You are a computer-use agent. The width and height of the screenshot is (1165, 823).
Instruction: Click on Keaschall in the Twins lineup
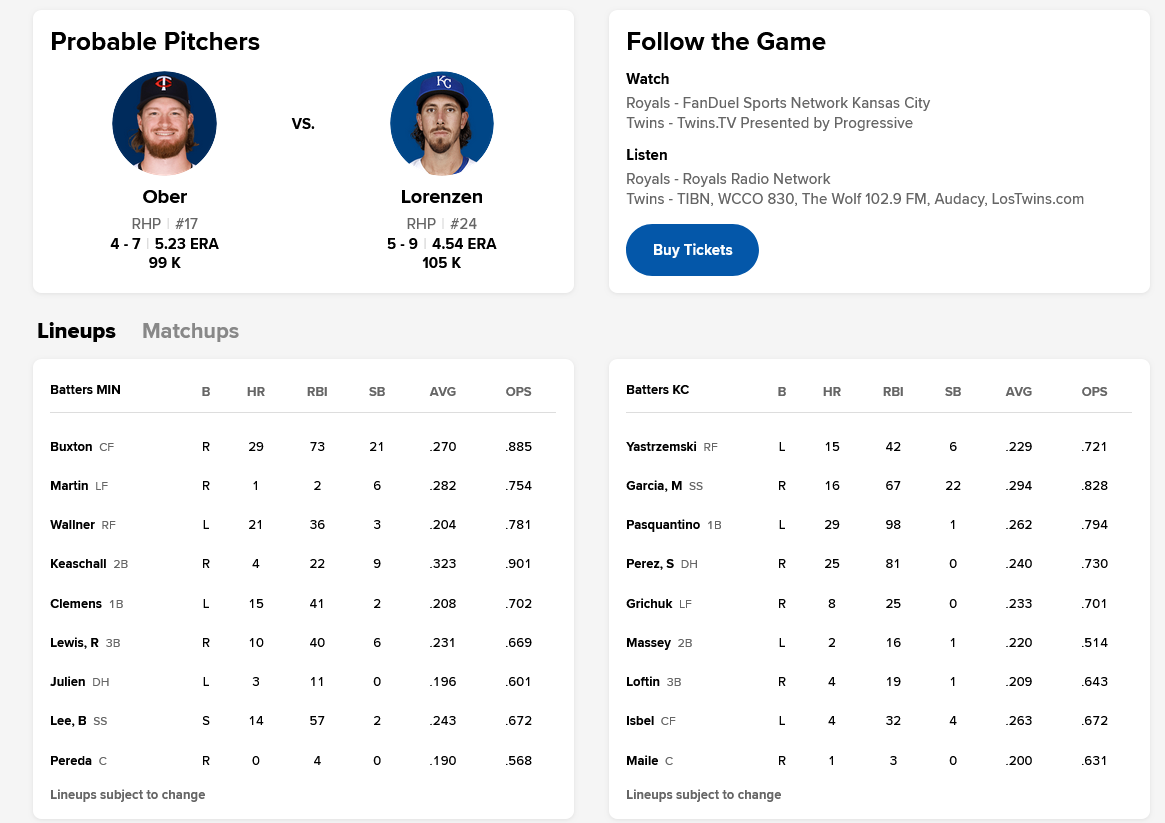coord(78,564)
